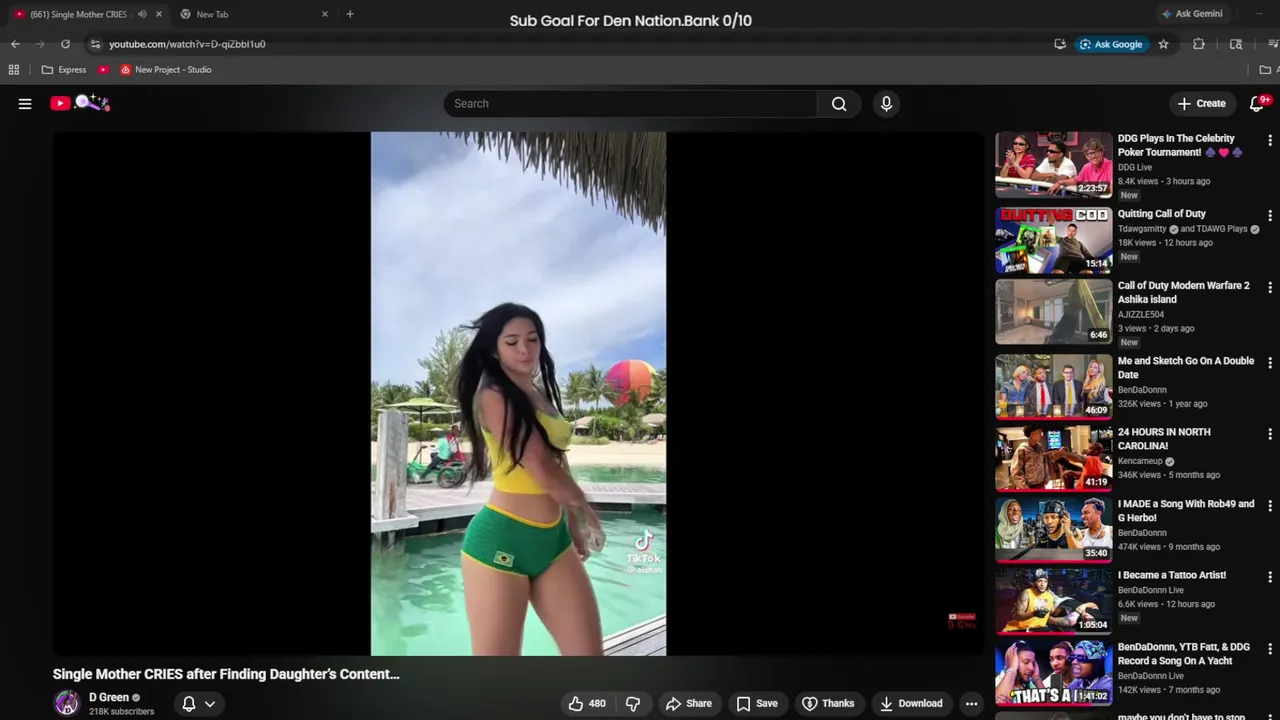1280x720 pixels.
Task: Mute the tab via speaker icon
Action: tap(141, 14)
